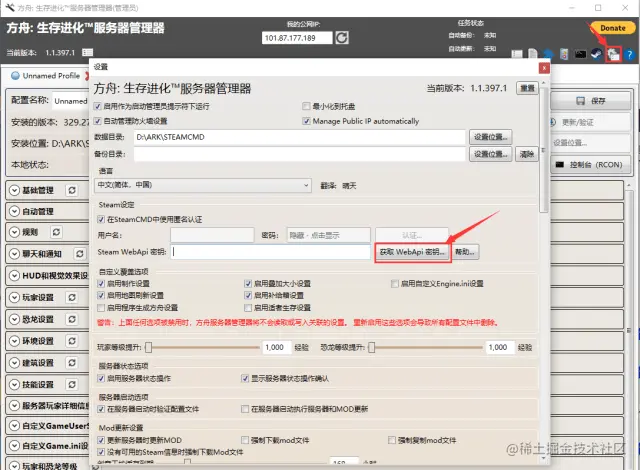Refresh the public IP address
The image size is (640, 470).
coord(342,38)
